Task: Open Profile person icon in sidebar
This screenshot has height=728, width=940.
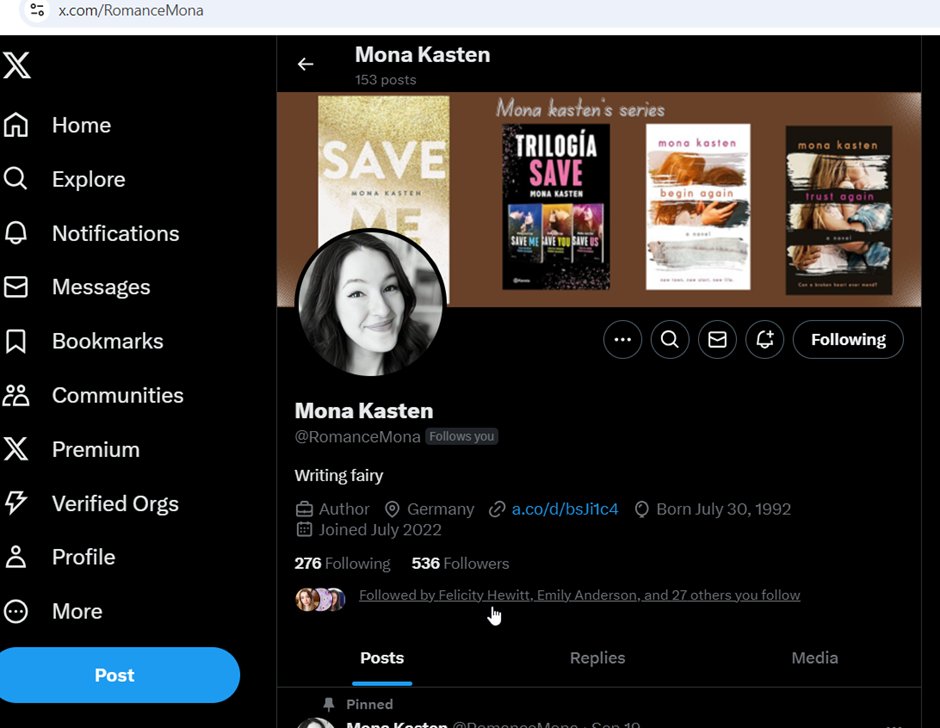Action: pyautogui.click(x=16, y=557)
